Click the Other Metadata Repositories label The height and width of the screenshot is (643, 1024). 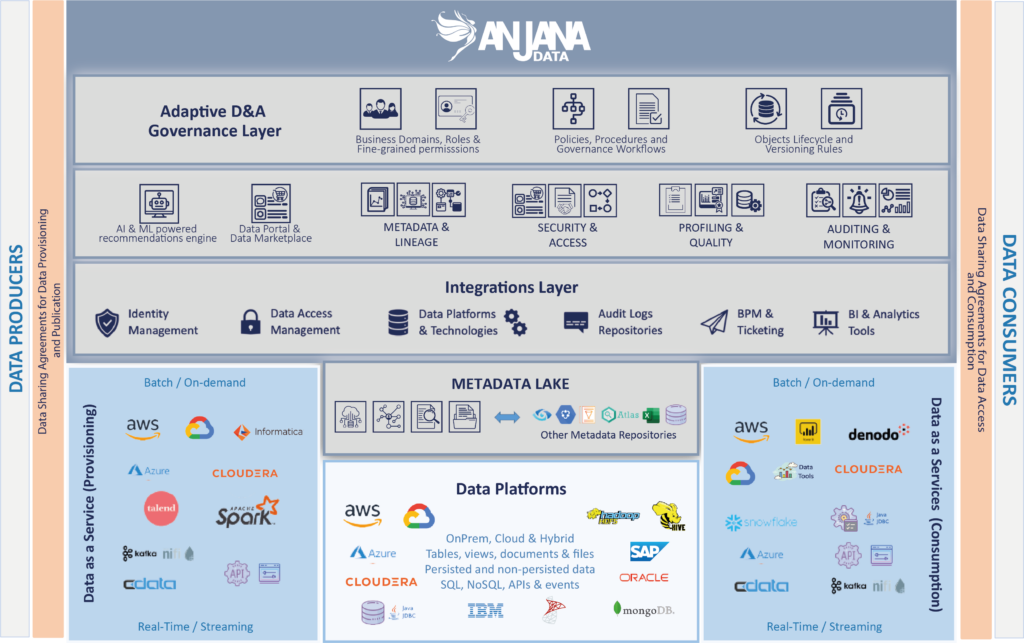pos(608,435)
